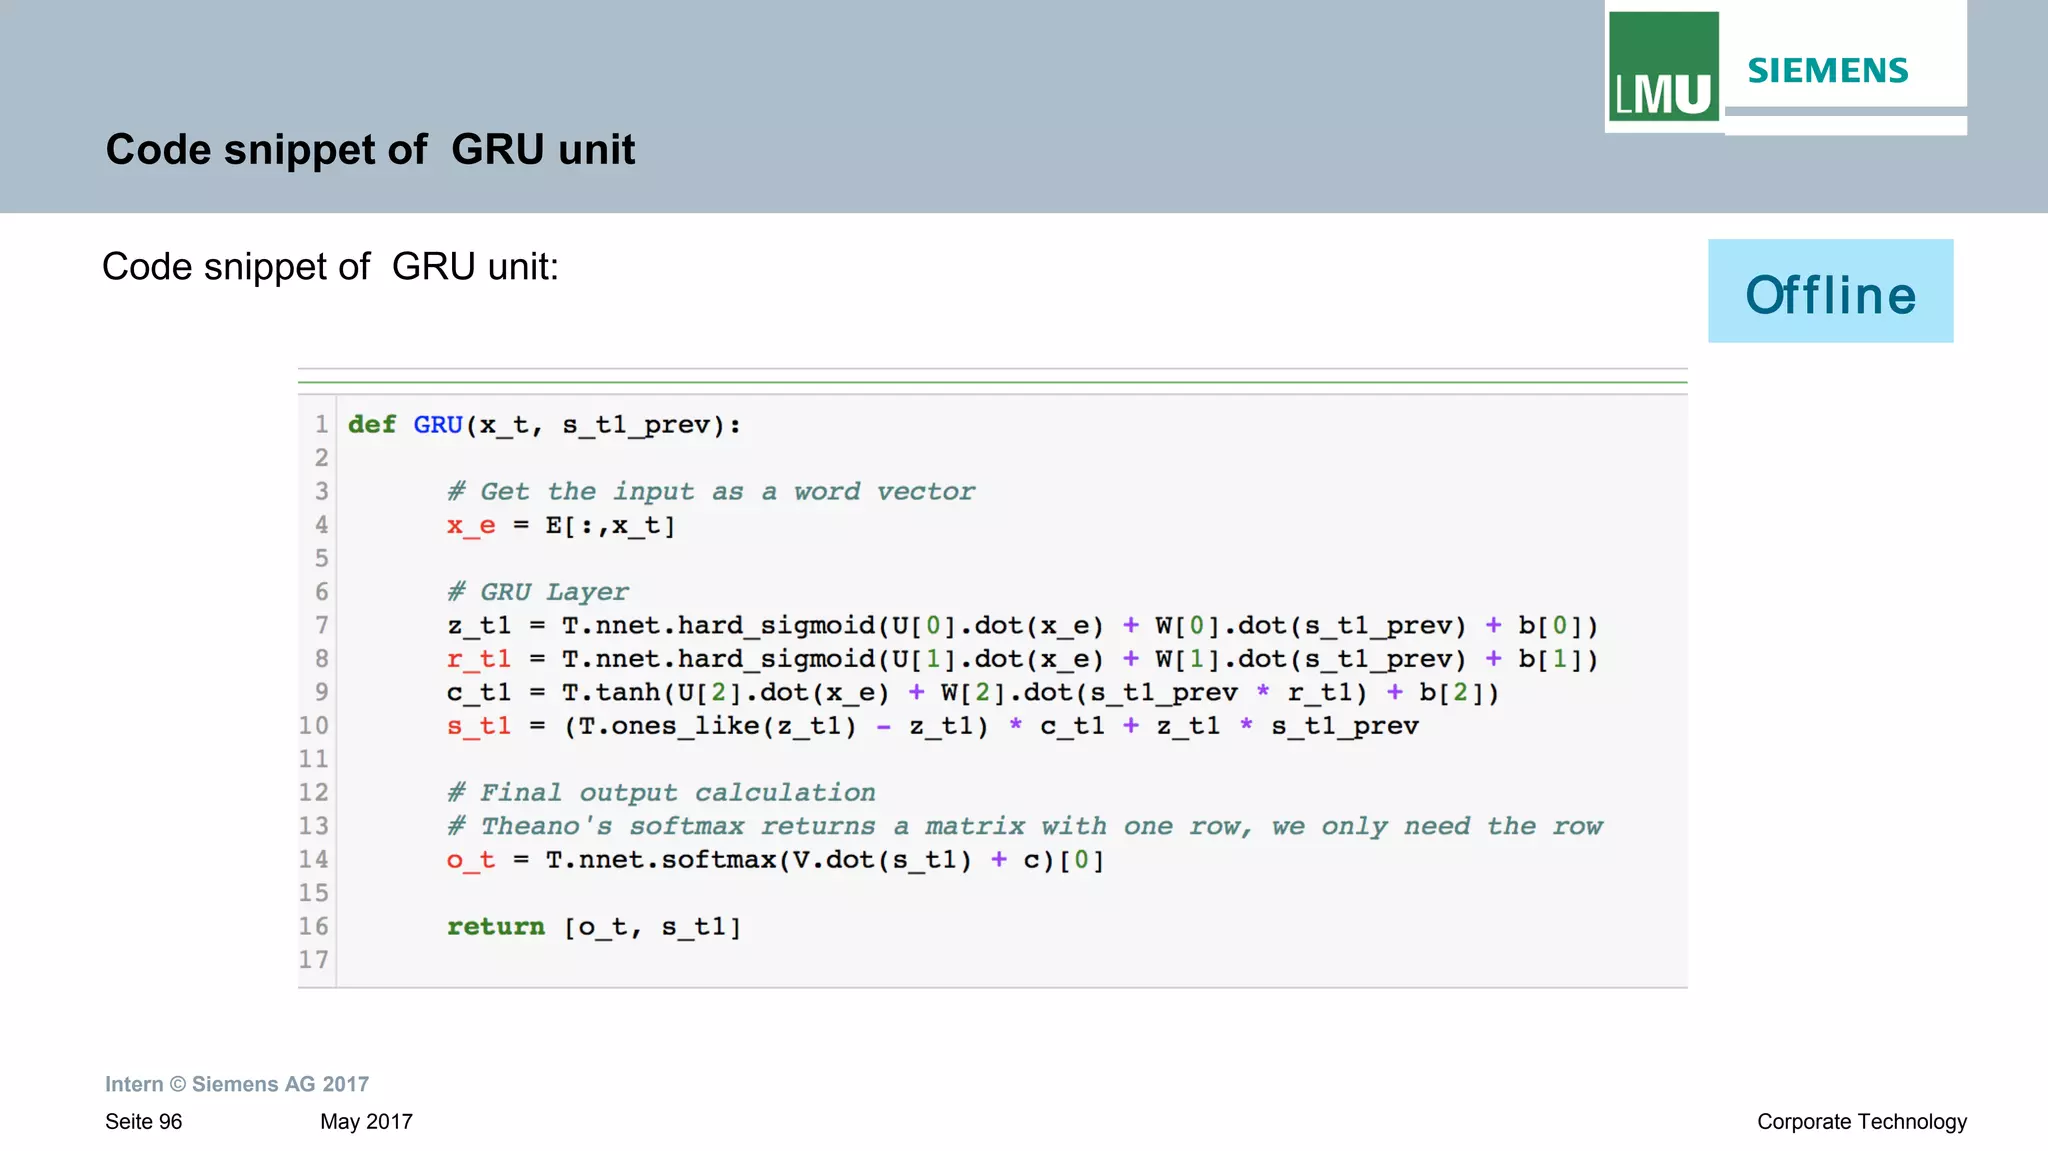2048x1151 pixels.
Task: Click line number 17 in the gutter
Action: tap(314, 960)
